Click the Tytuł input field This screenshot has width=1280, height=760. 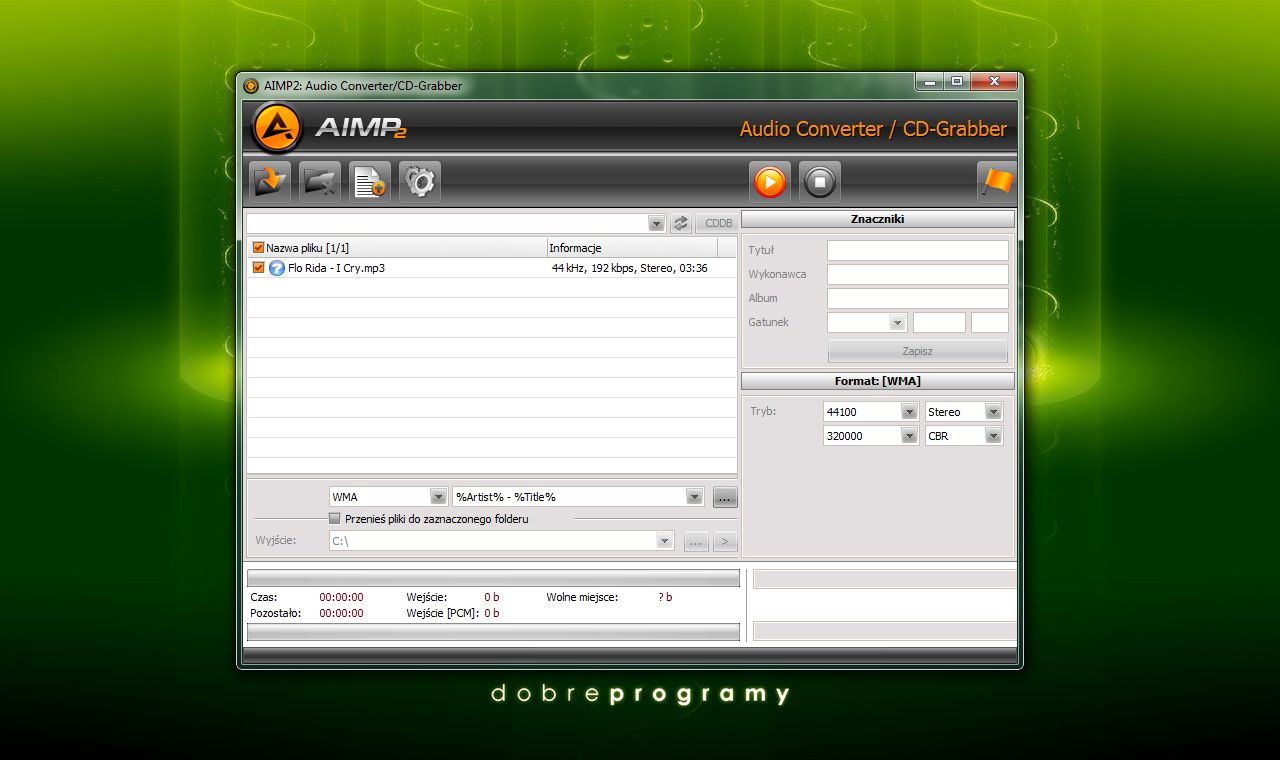point(918,250)
